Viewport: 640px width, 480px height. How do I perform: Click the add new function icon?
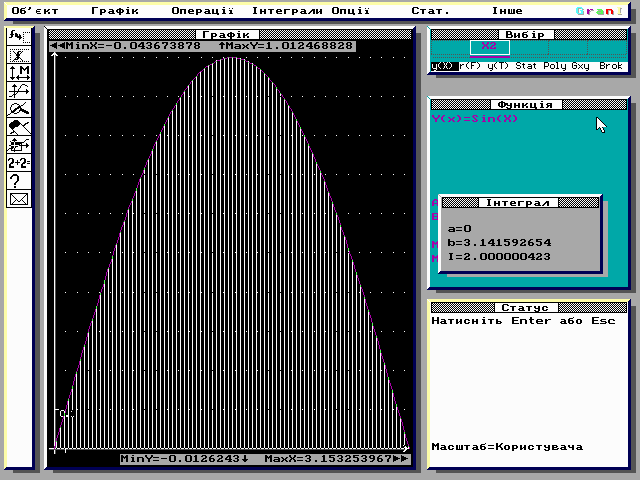pos(19,37)
